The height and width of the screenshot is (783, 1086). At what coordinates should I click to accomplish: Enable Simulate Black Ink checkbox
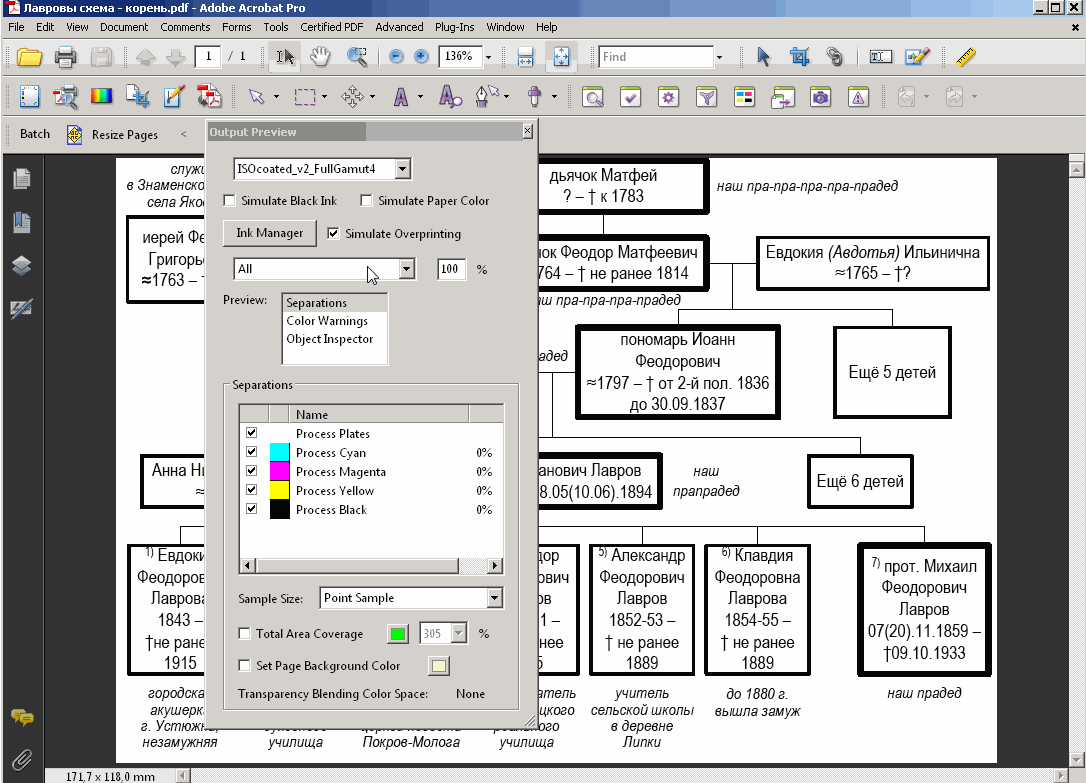click(230, 201)
